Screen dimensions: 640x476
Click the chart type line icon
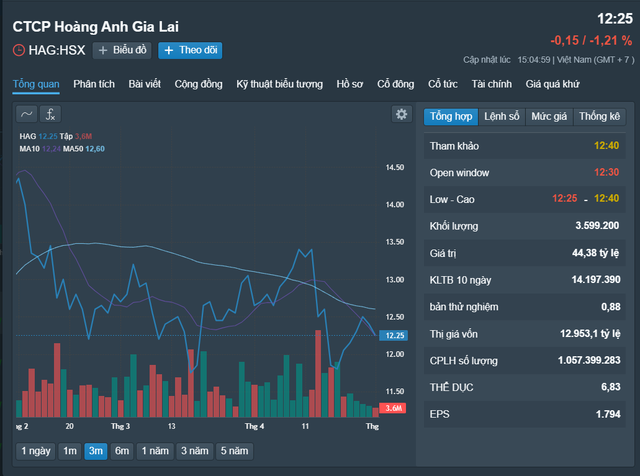27,114
